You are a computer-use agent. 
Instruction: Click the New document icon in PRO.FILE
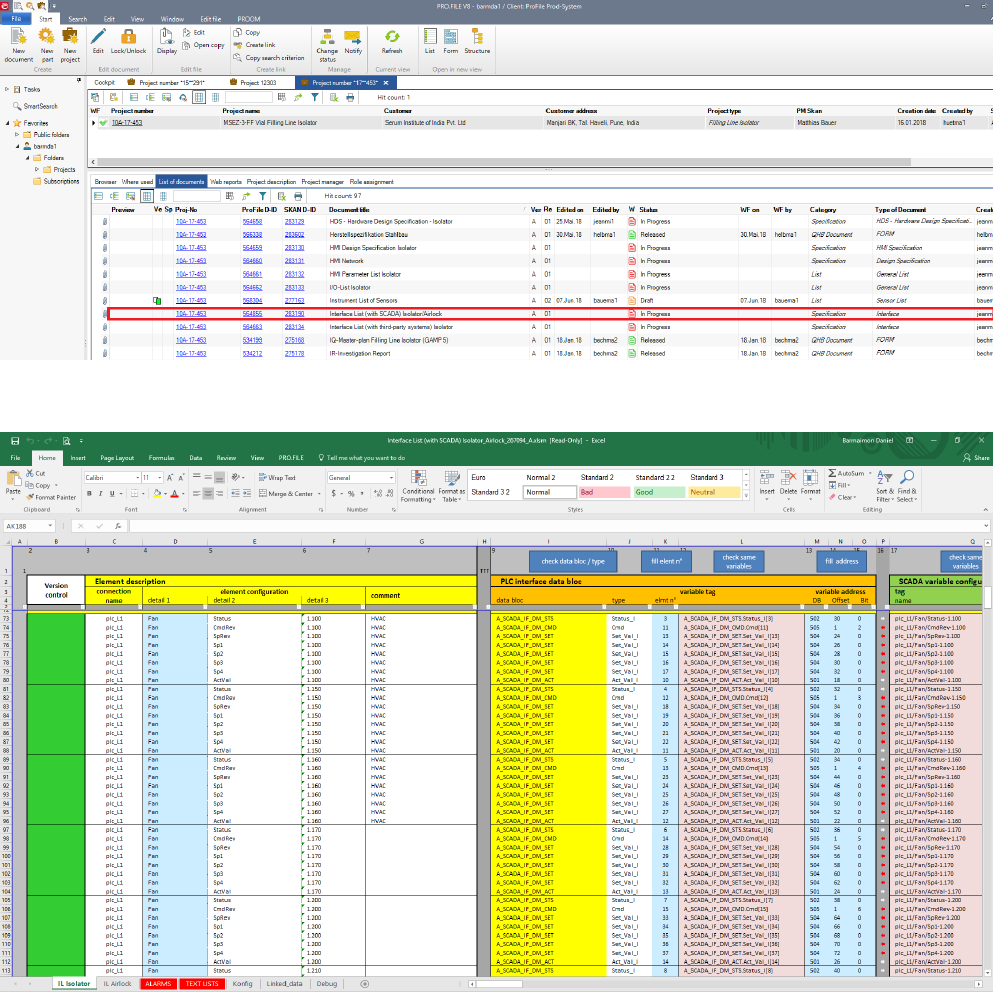(x=18, y=36)
